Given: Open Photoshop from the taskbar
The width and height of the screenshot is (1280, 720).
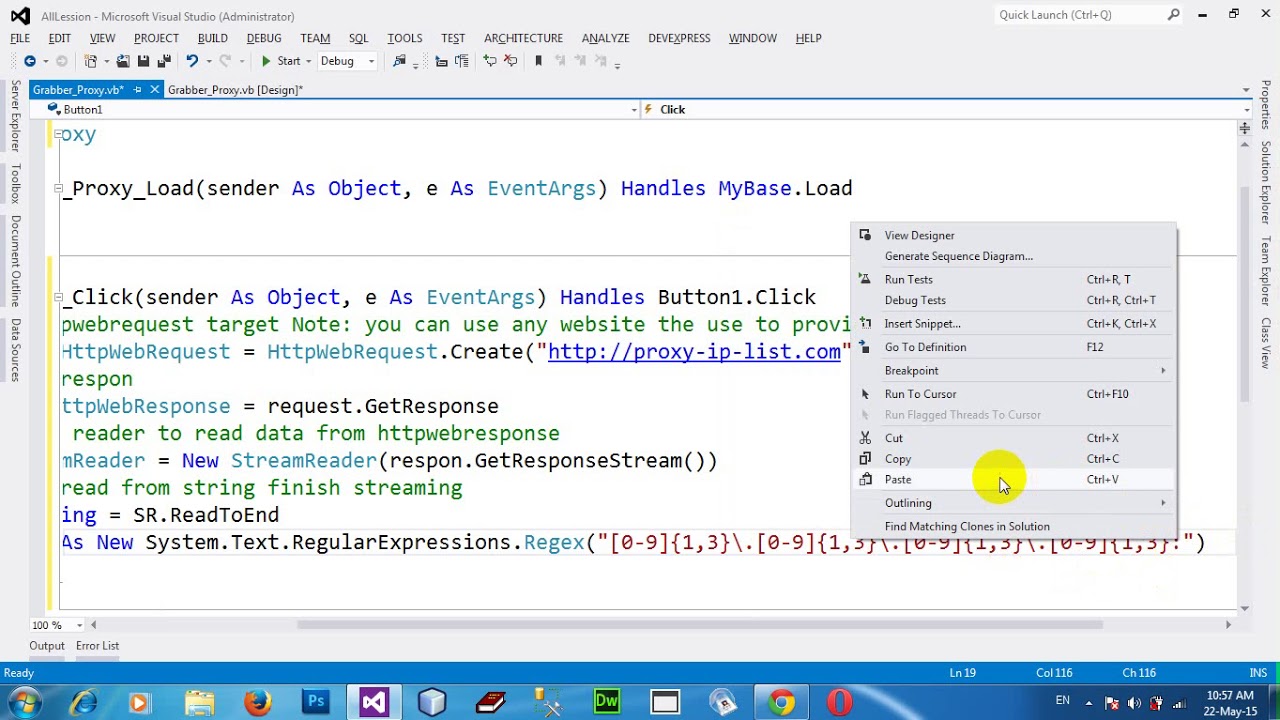Looking at the screenshot, I should click(x=316, y=702).
